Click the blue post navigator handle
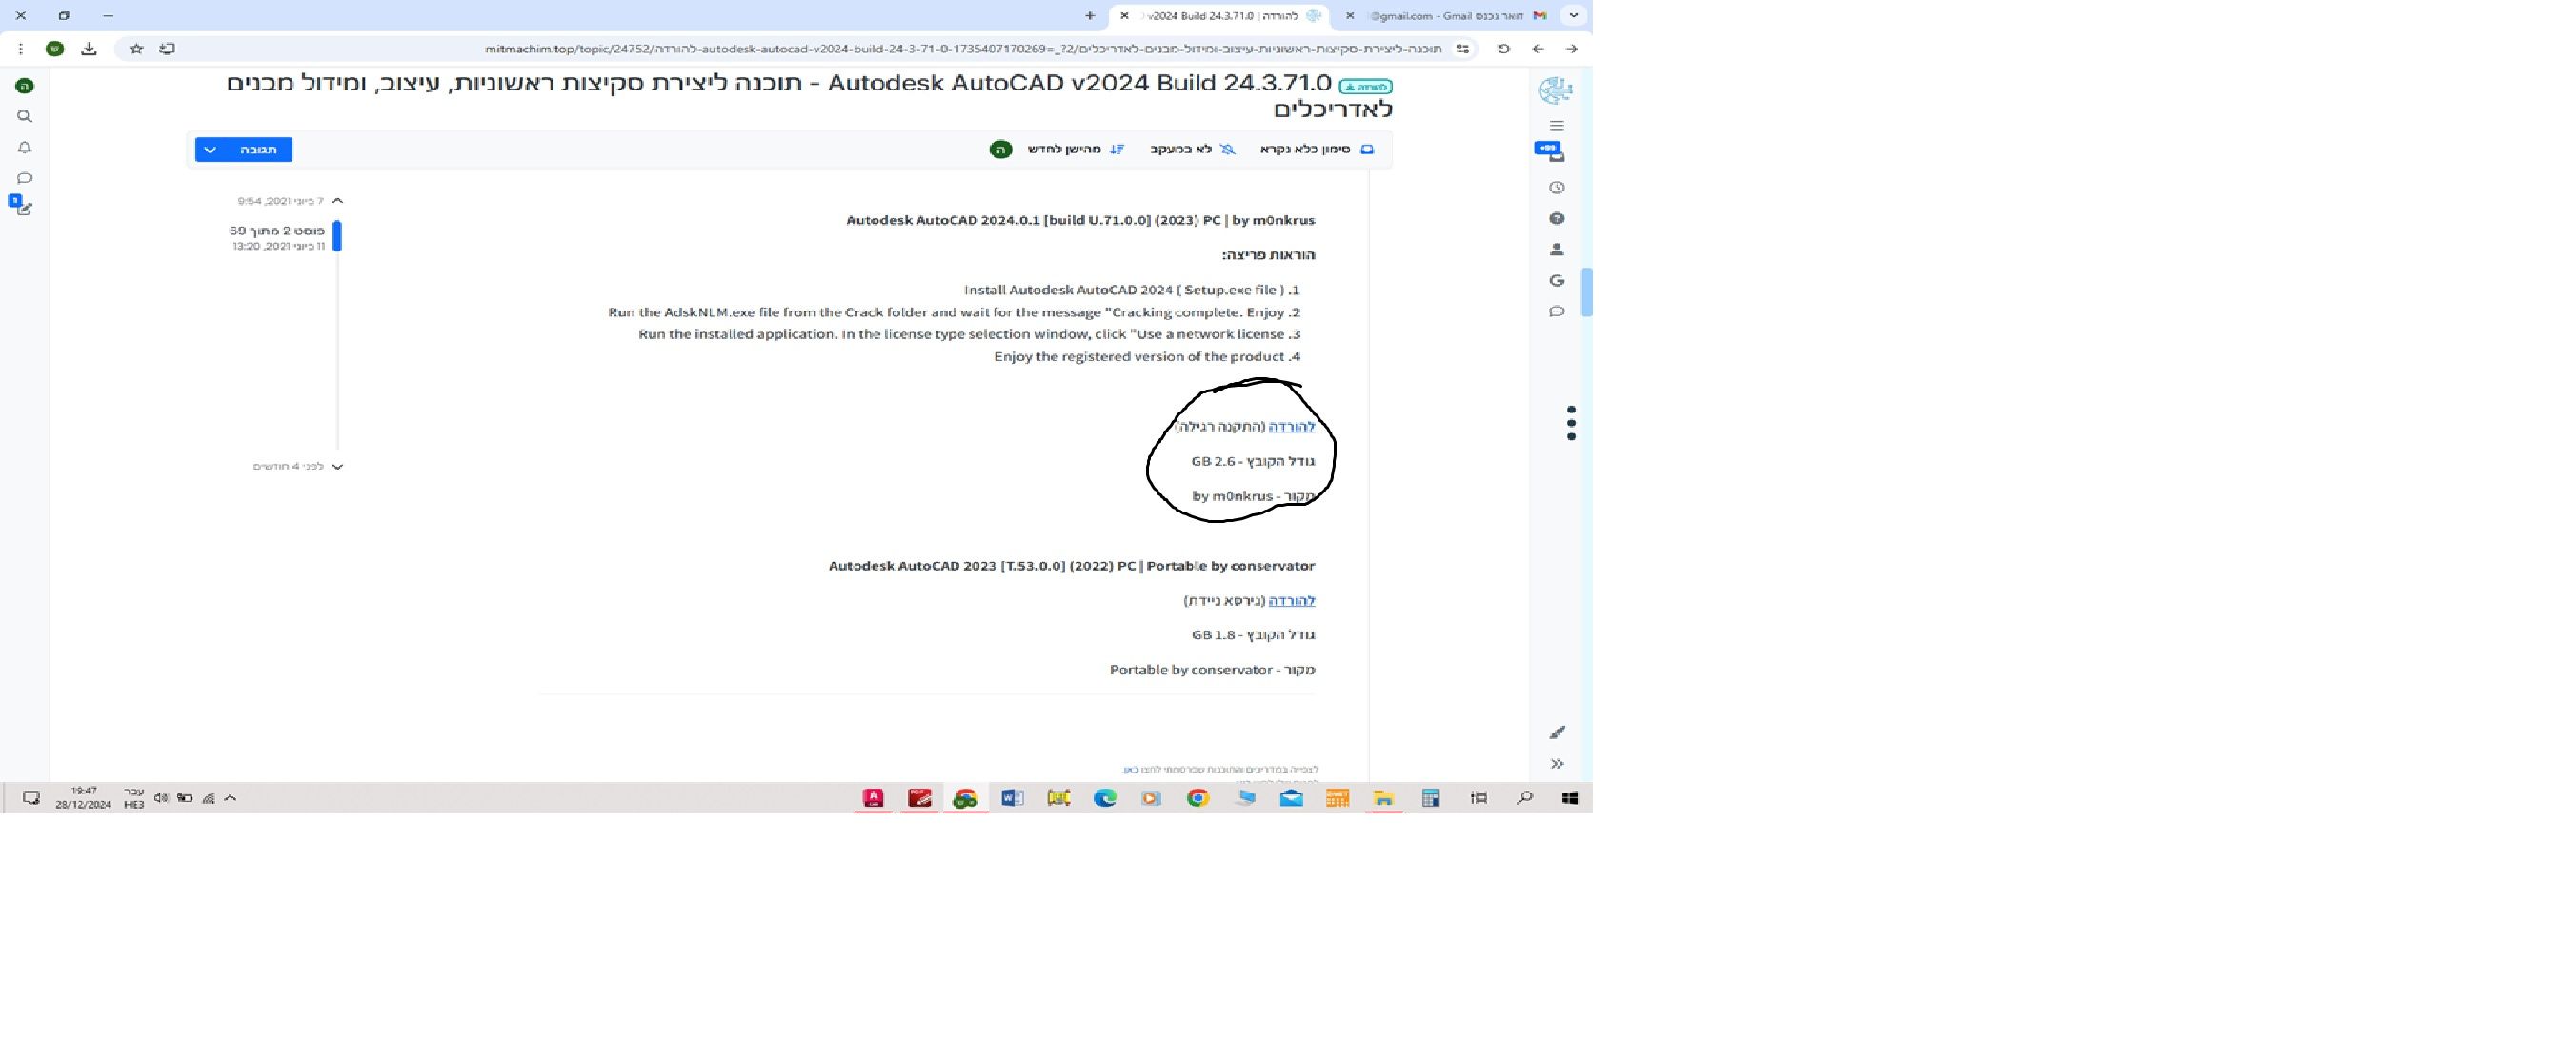Viewport: 2576px width, 1044px height. (x=337, y=237)
